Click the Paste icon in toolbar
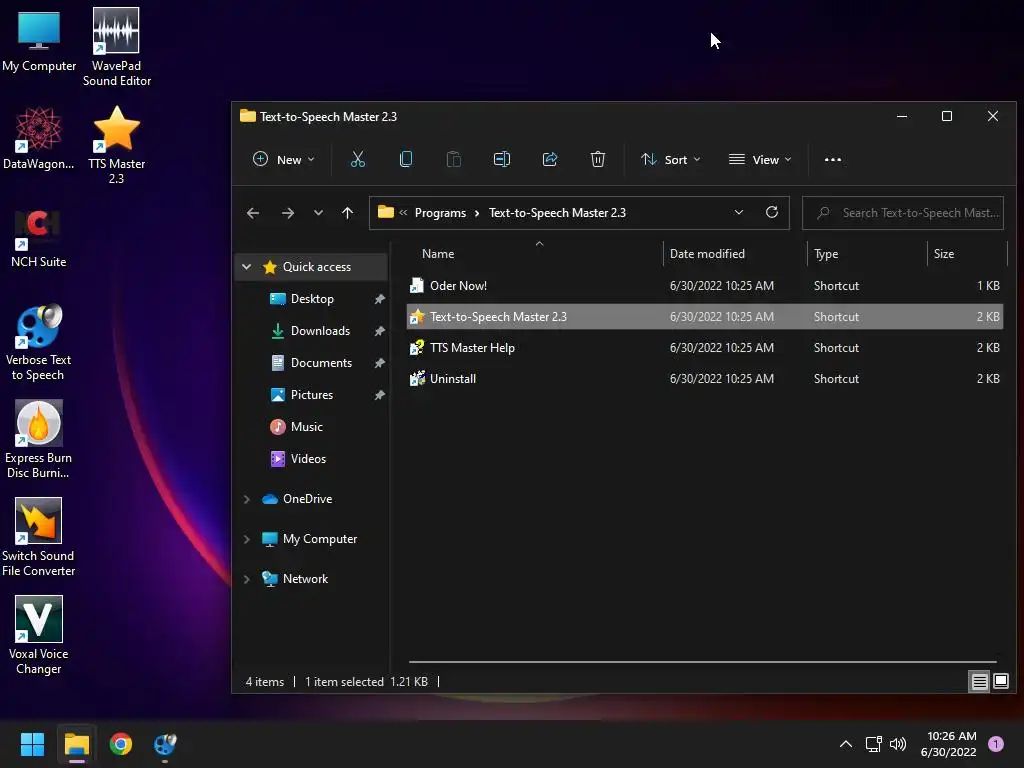The width and height of the screenshot is (1024, 768). [453, 159]
